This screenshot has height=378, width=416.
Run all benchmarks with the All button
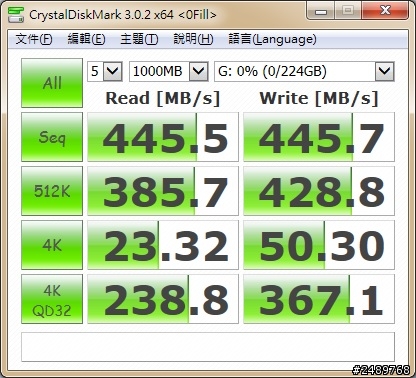pyautogui.click(x=52, y=83)
